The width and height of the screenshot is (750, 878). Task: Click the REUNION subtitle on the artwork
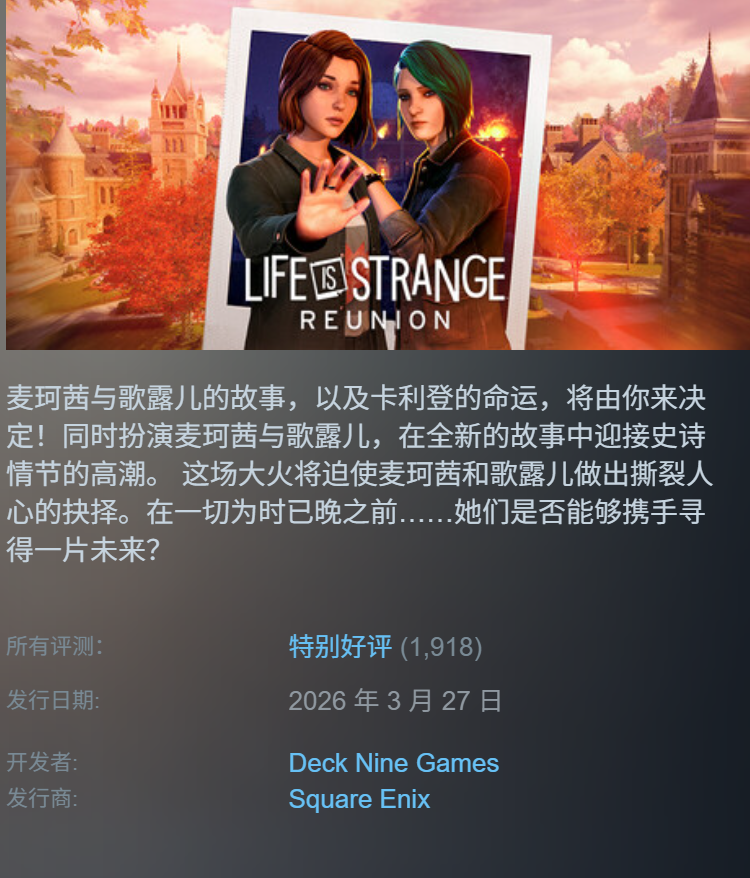[375, 320]
